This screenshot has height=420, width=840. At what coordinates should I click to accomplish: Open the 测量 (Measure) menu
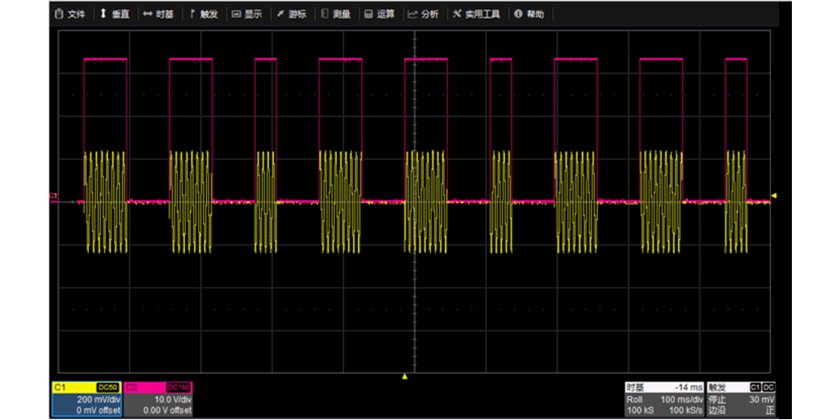point(336,15)
